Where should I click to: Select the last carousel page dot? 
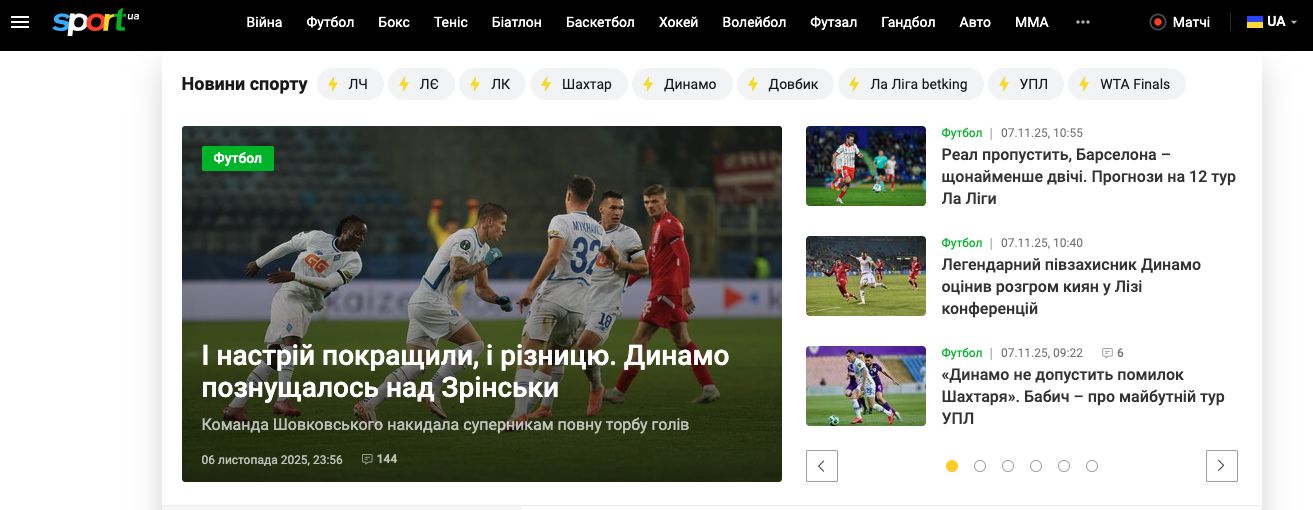click(1092, 466)
